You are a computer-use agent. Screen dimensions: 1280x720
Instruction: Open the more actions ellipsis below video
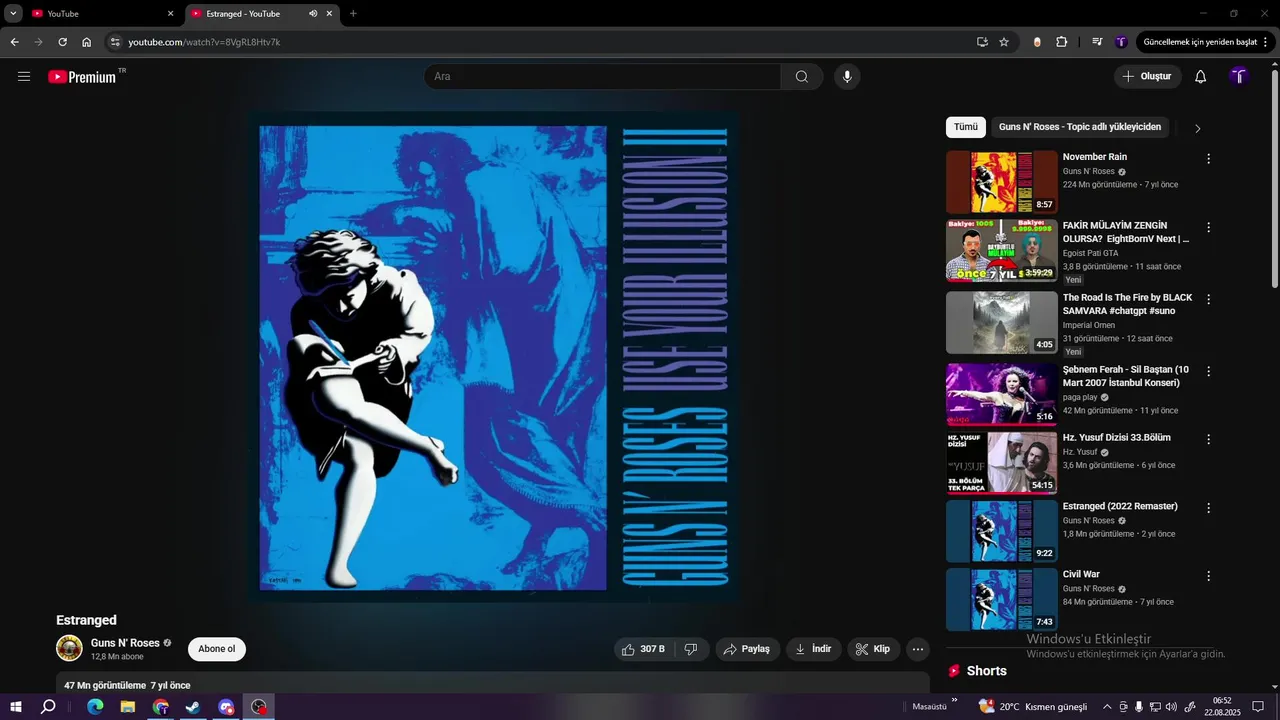click(x=918, y=649)
